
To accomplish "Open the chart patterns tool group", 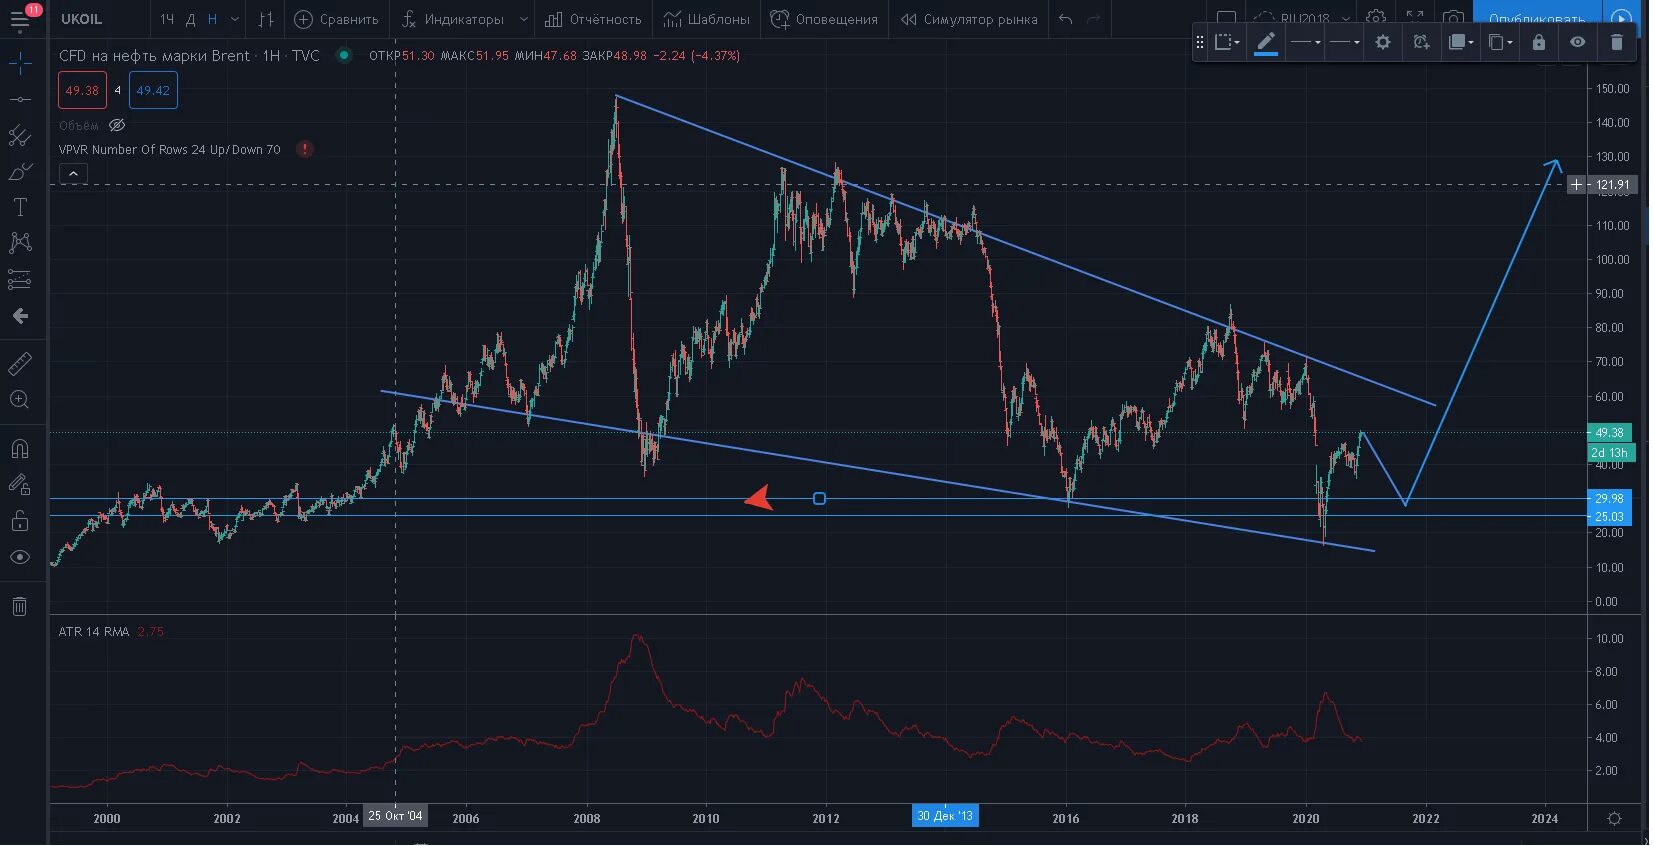I will point(20,243).
